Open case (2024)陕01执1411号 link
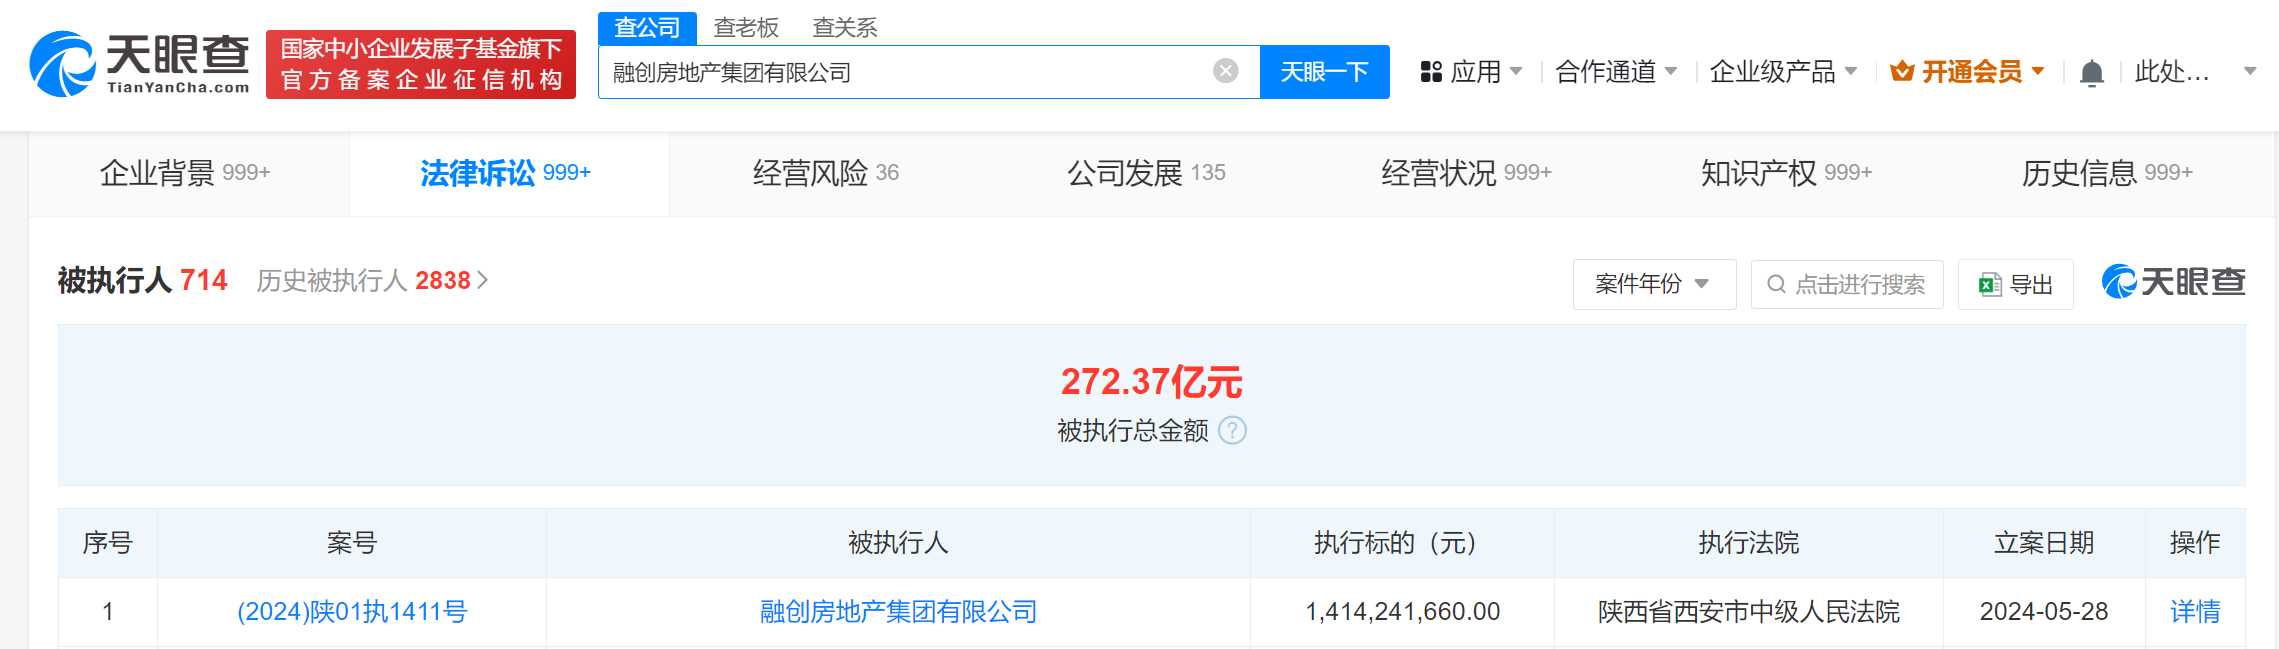 (352, 612)
